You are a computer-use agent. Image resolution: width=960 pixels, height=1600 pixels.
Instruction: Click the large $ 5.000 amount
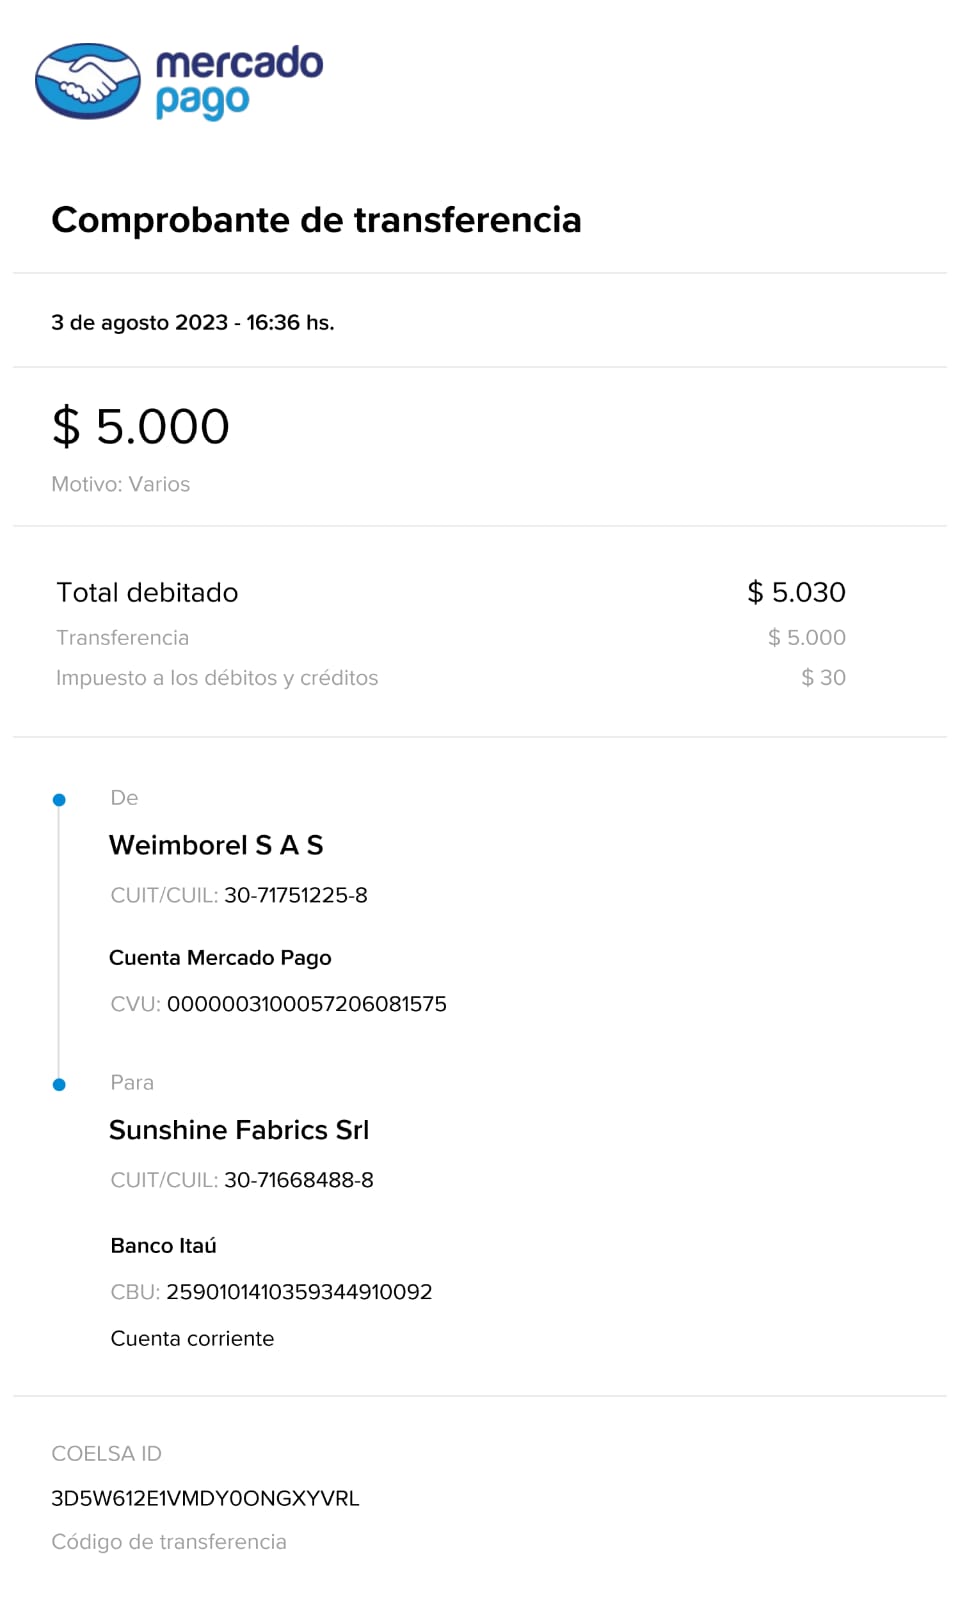click(141, 427)
